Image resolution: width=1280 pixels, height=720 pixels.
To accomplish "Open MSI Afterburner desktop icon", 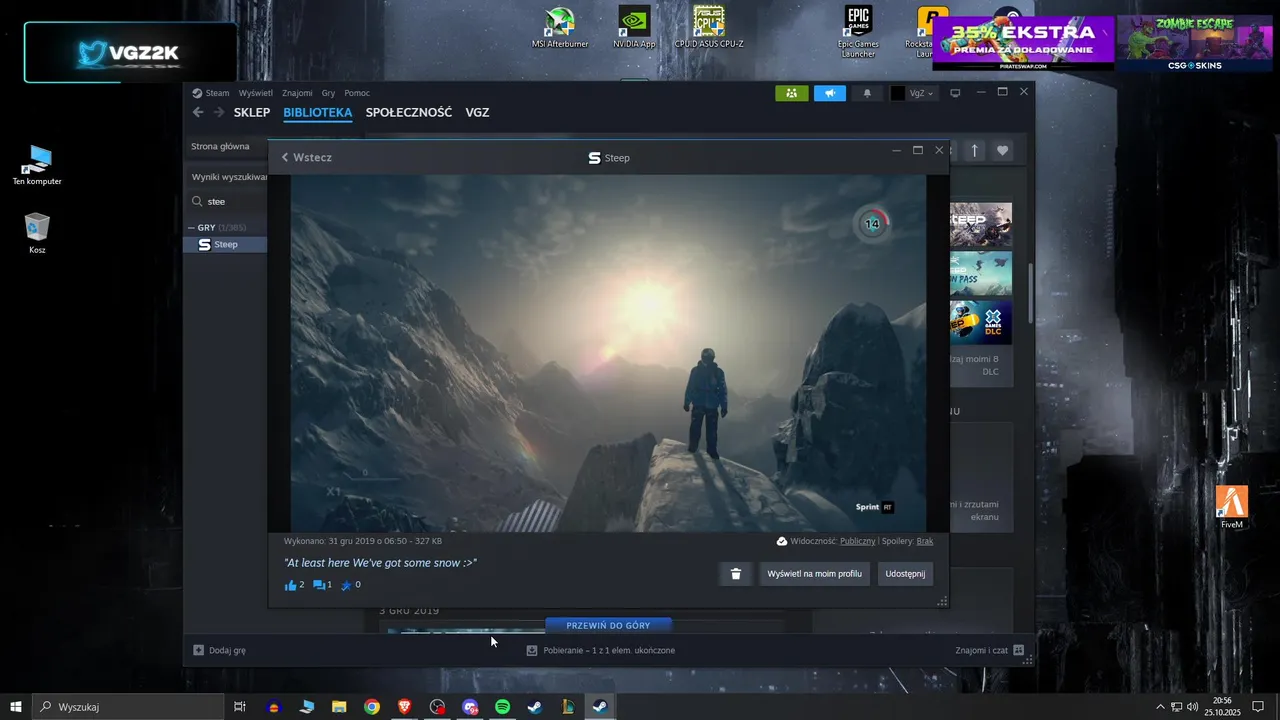I will (x=559, y=27).
